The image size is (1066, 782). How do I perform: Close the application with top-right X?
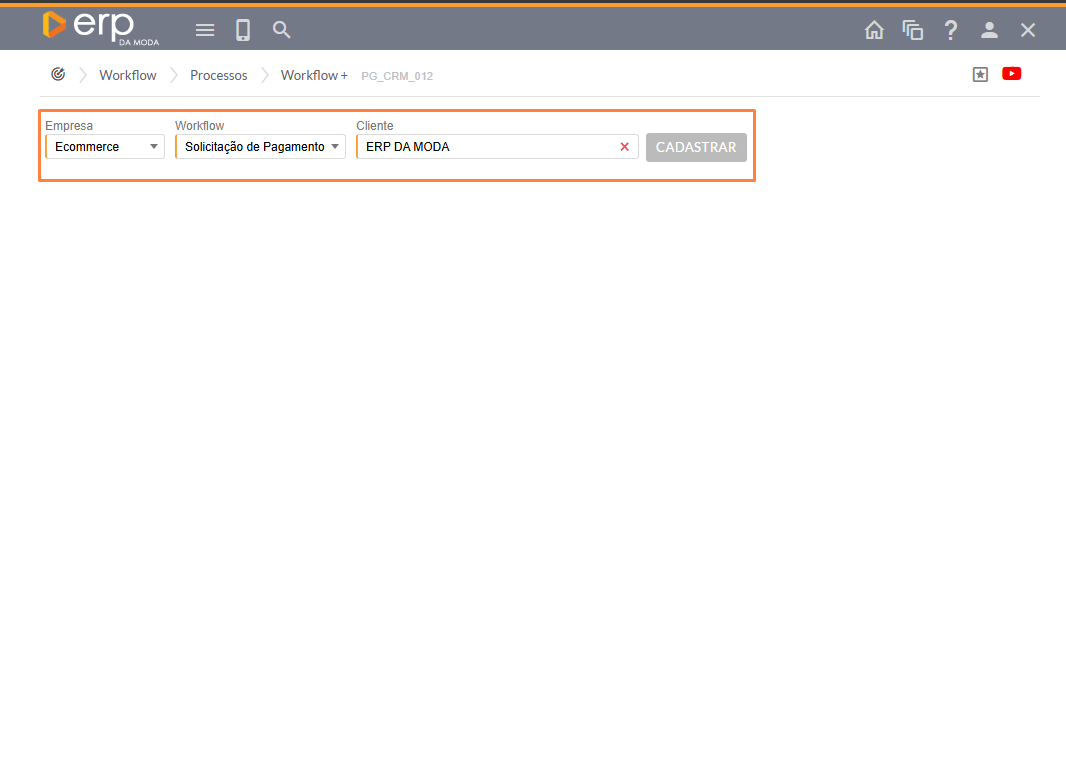pos(1028,30)
